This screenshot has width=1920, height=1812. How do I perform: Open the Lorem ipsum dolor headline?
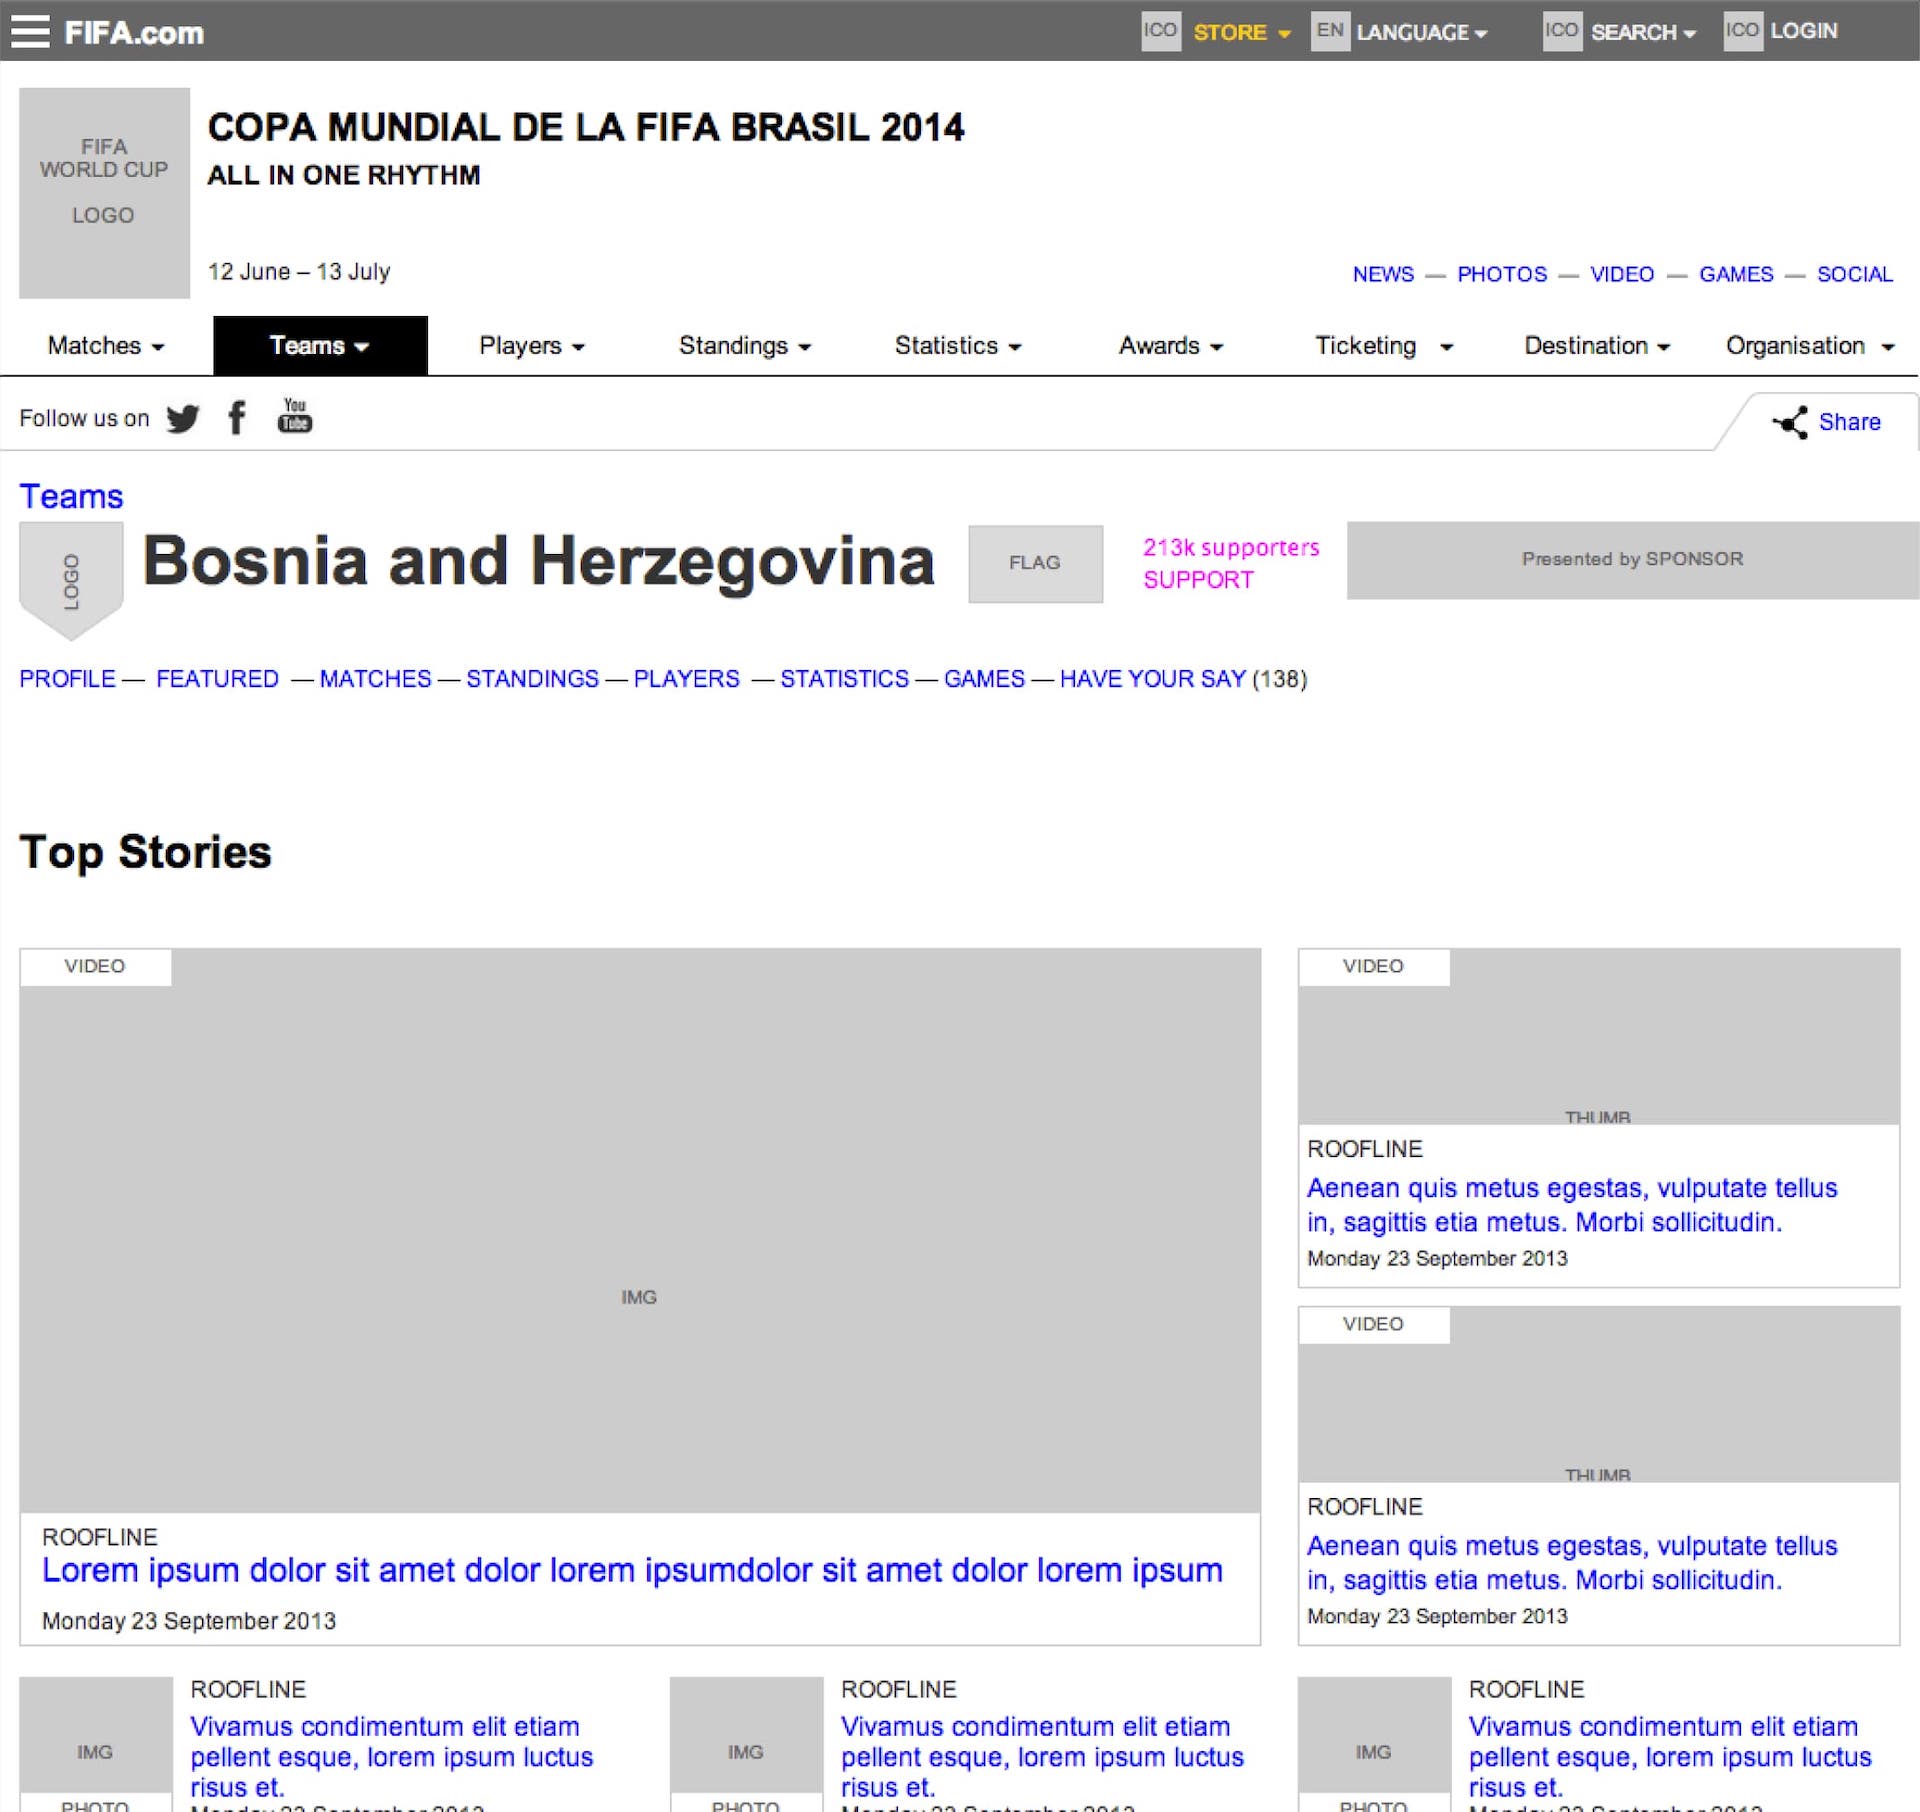pyautogui.click(x=632, y=1571)
